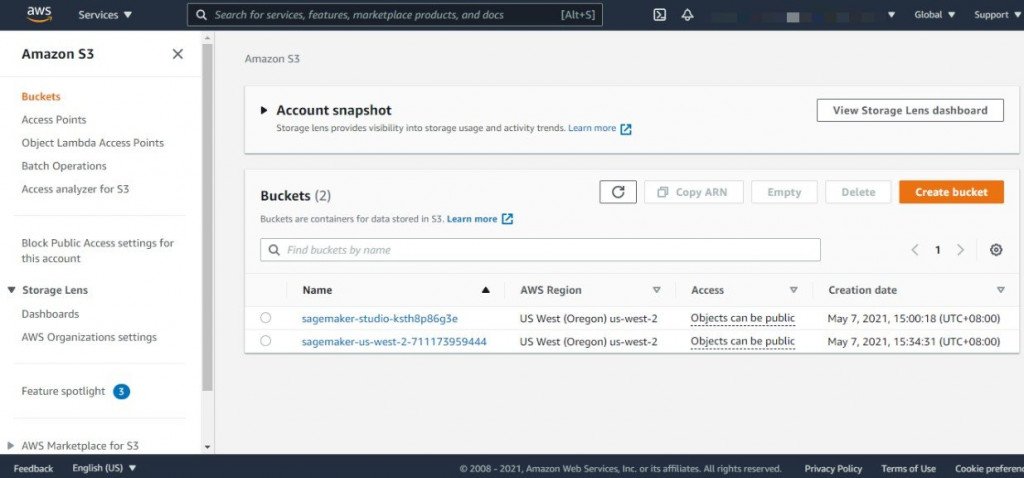This screenshot has width=1024, height=478.
Task: Click creation date May 7, 2021, 15:34:31
Action: tap(914, 342)
